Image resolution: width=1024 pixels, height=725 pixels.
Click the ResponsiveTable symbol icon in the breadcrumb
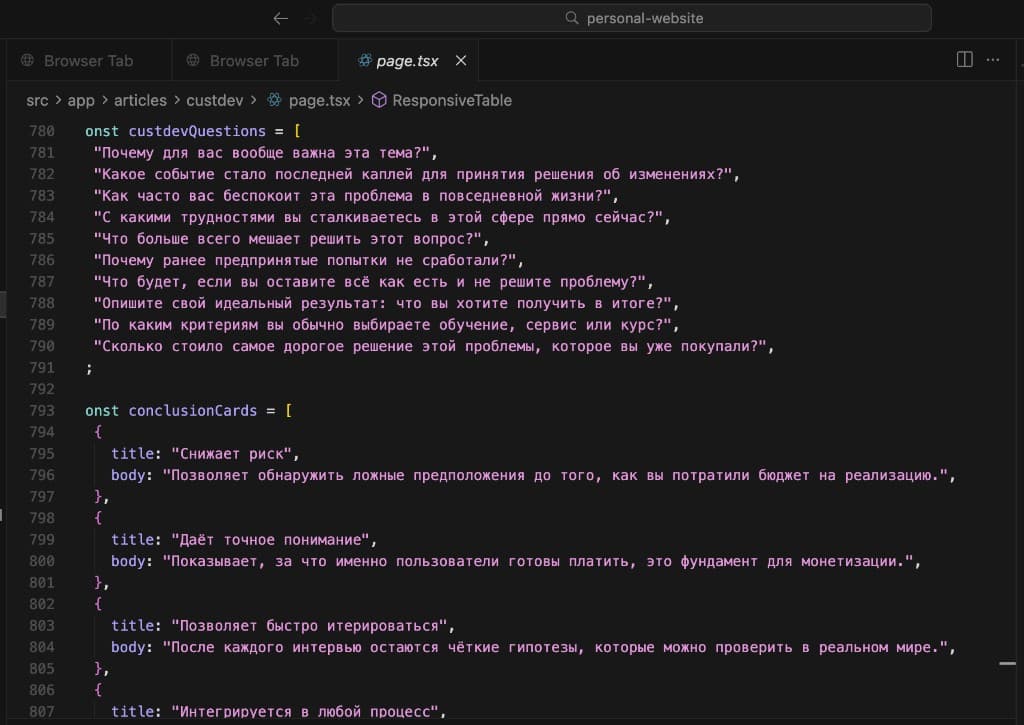378,100
